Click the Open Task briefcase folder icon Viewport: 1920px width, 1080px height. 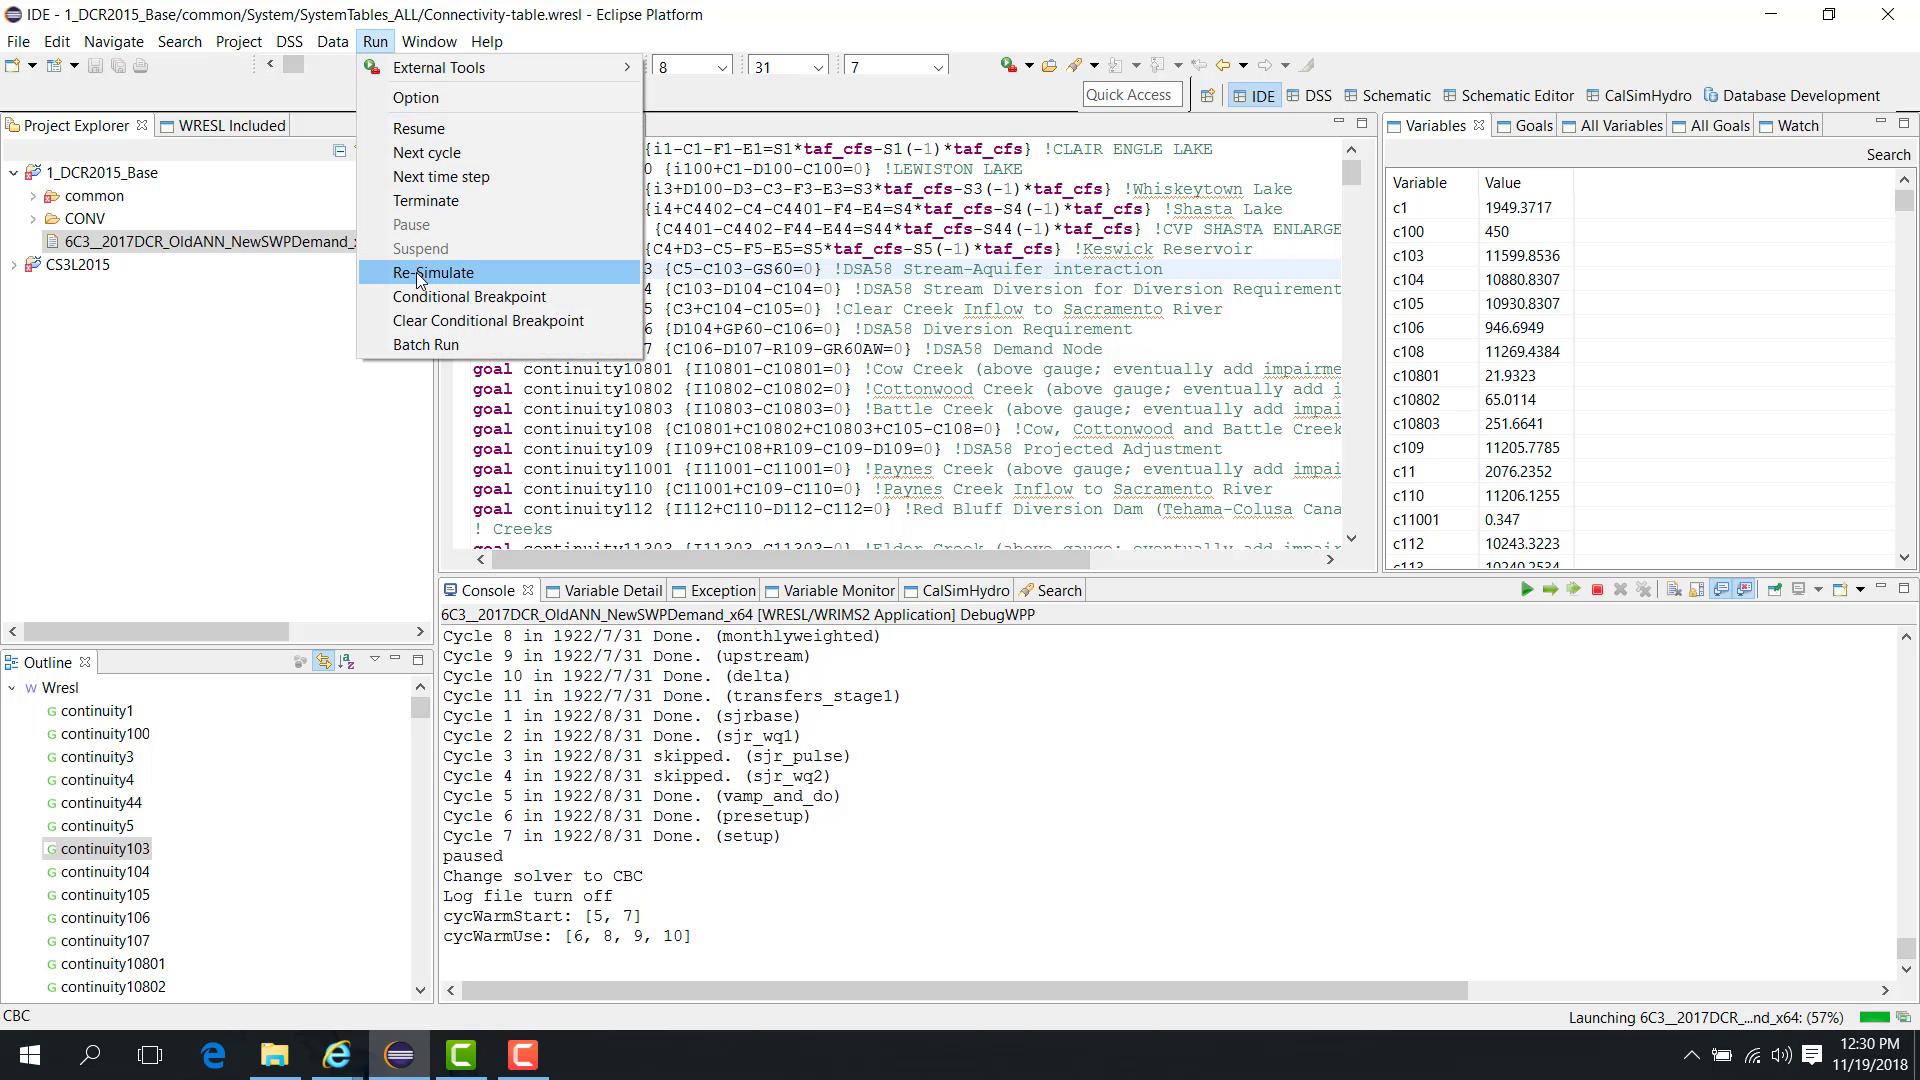[1049, 65]
